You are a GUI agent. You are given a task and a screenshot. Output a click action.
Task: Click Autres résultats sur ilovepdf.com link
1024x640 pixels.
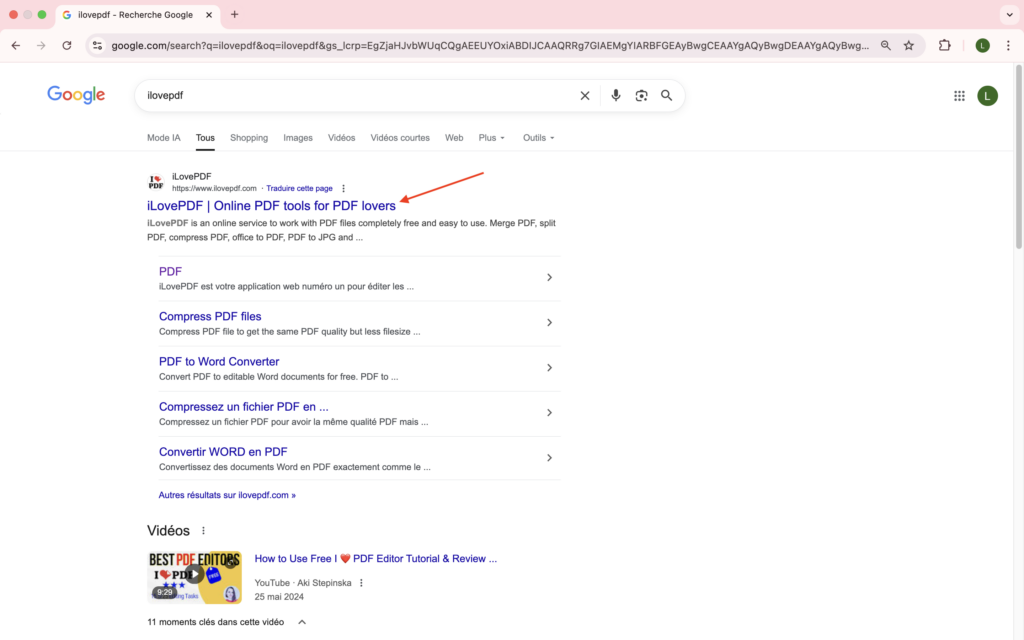tap(227, 495)
